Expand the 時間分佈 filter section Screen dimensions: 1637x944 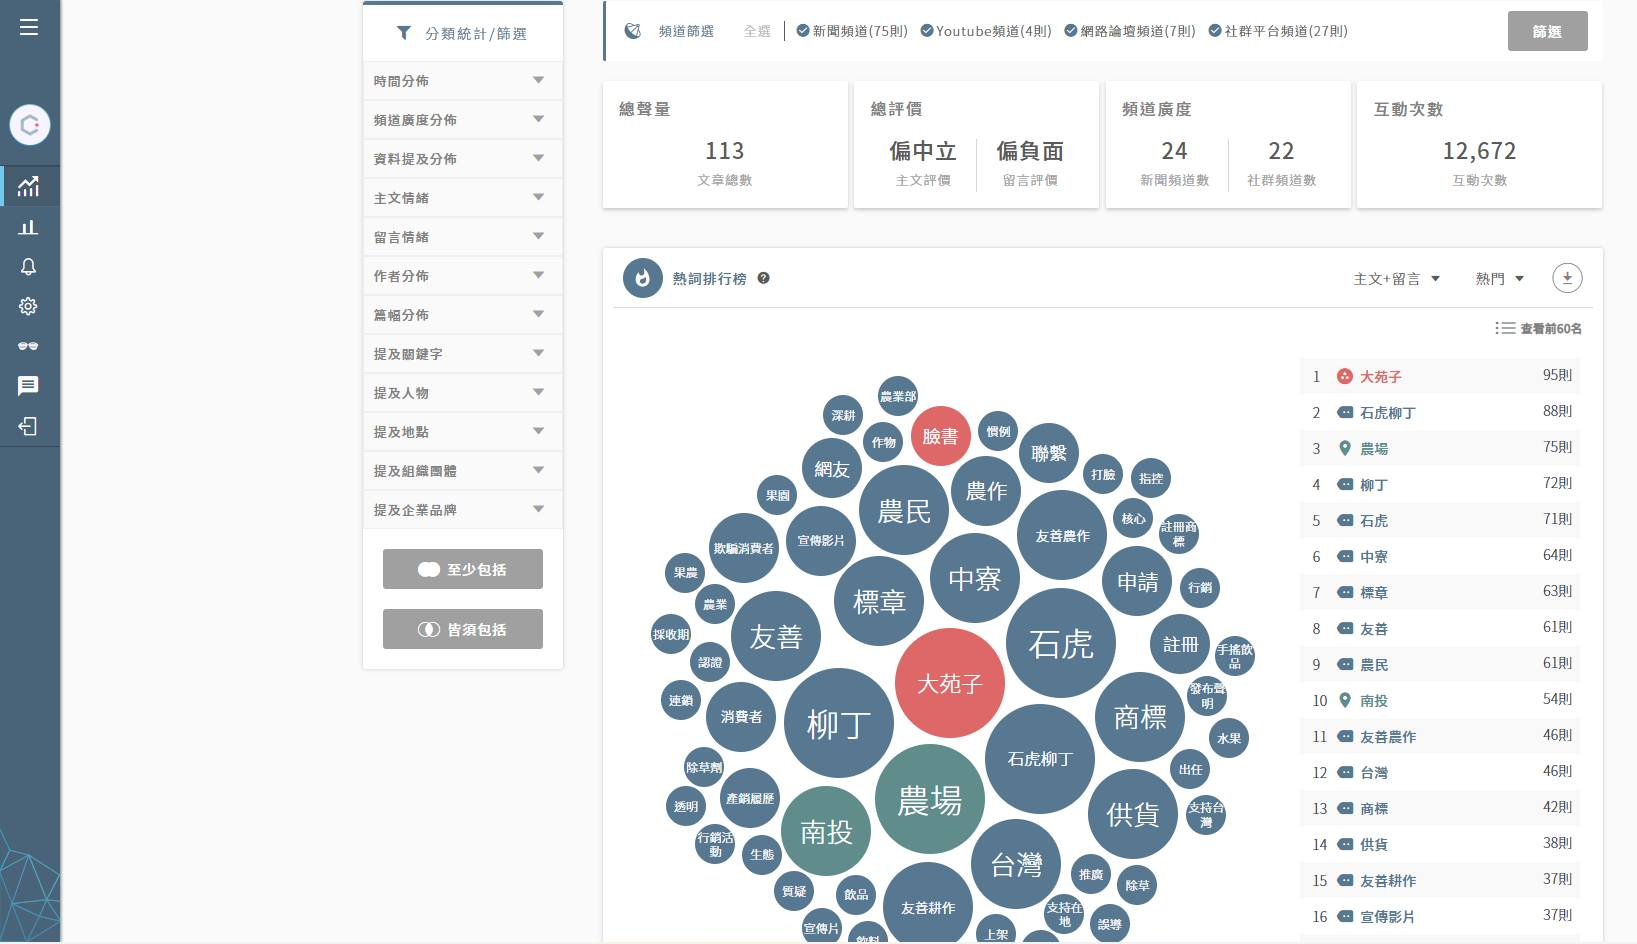(x=462, y=80)
